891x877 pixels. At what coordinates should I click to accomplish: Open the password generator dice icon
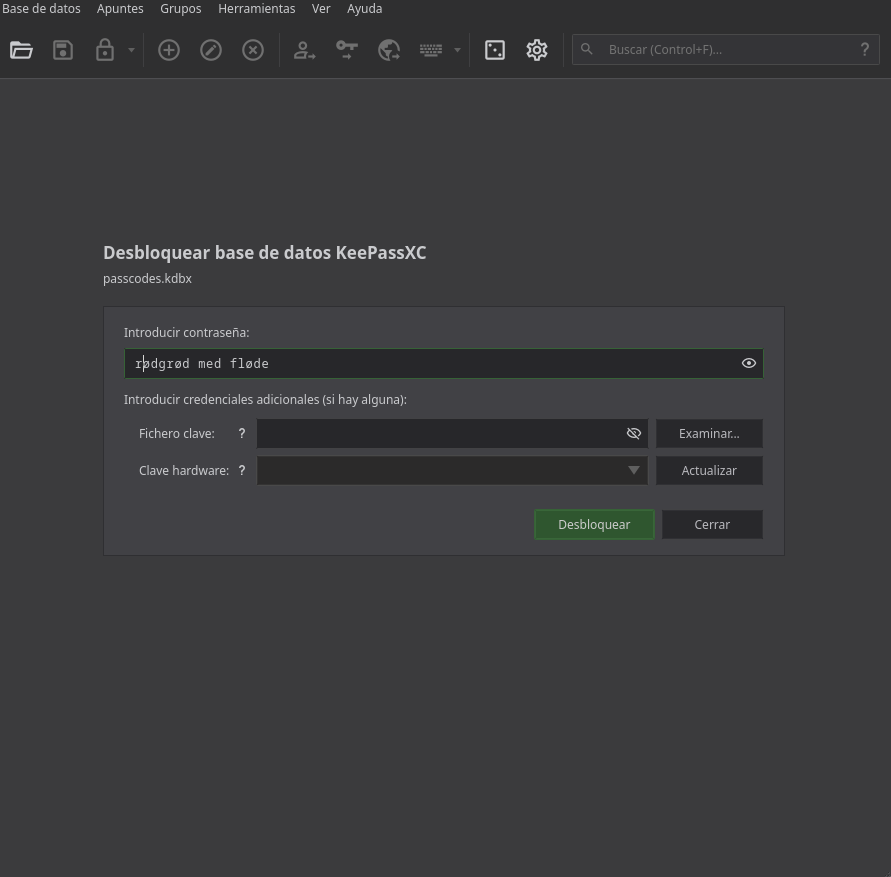495,50
